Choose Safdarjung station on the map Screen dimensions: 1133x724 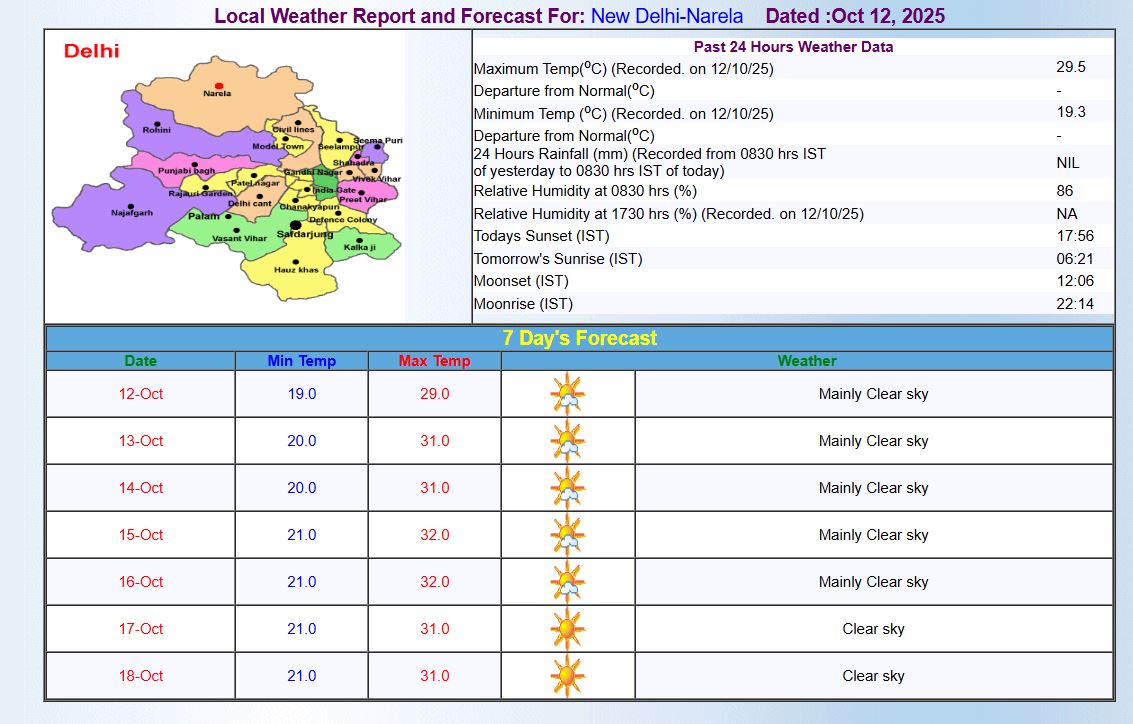tap(295, 227)
